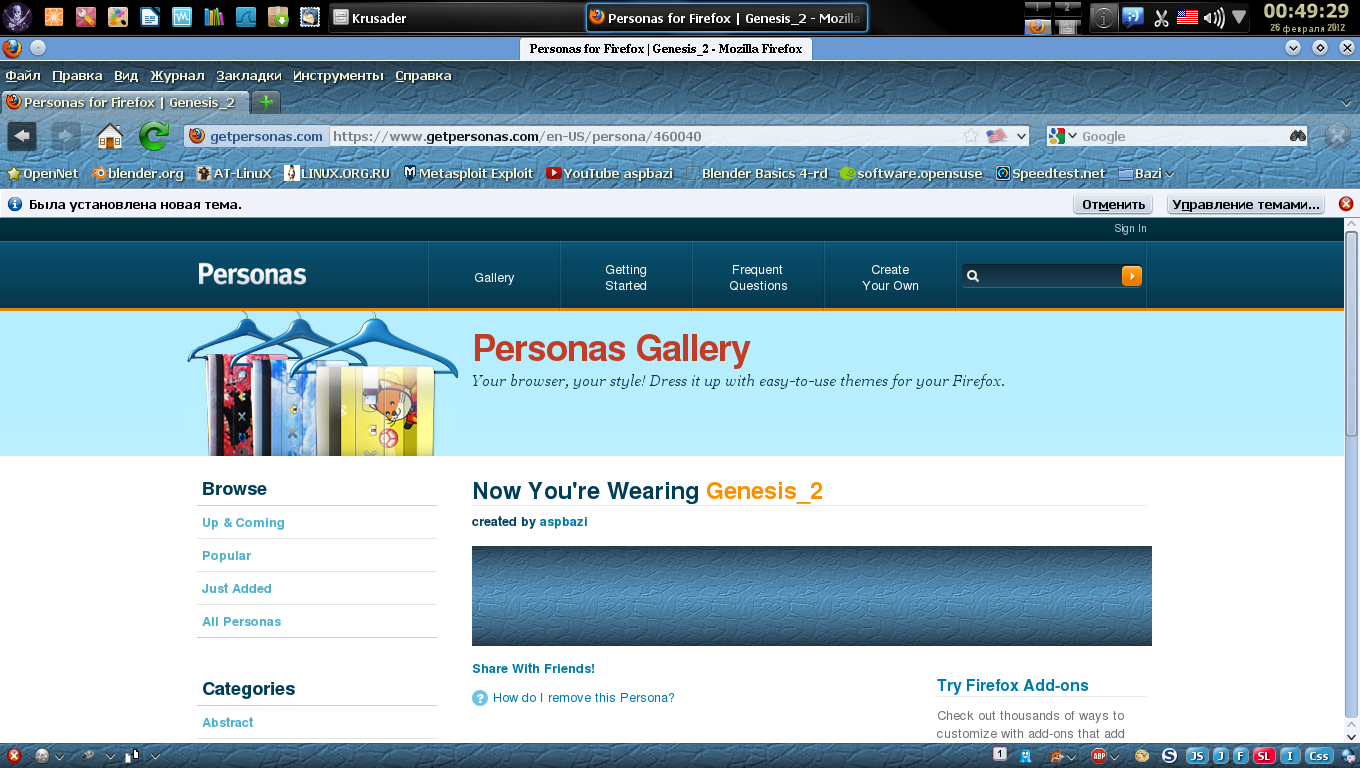
Task: Launch Wireshark shark-fin icon in the panel
Action: click(x=246, y=17)
